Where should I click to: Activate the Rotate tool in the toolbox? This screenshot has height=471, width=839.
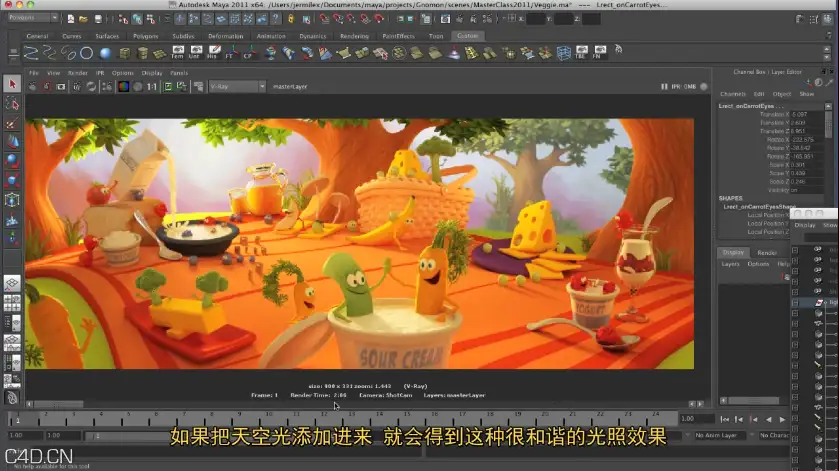click(12, 161)
